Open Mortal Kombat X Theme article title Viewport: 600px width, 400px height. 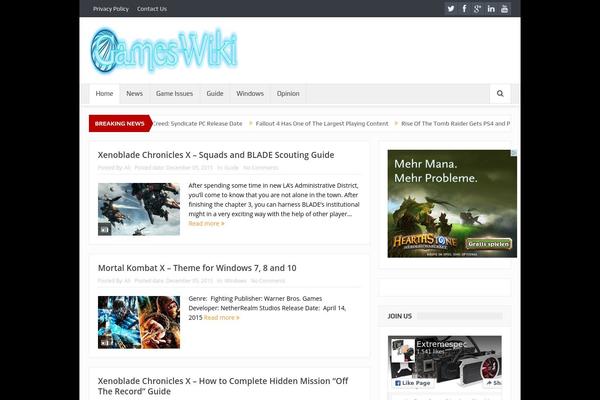pos(197,268)
